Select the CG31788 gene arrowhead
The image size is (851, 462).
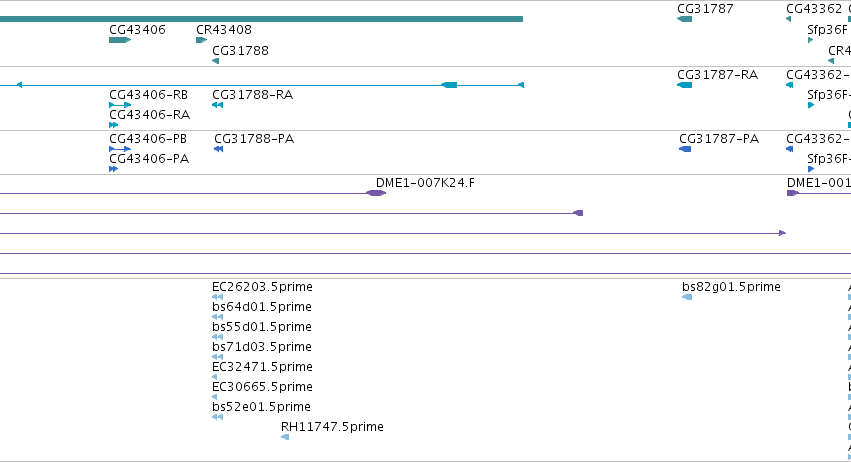coord(215,61)
